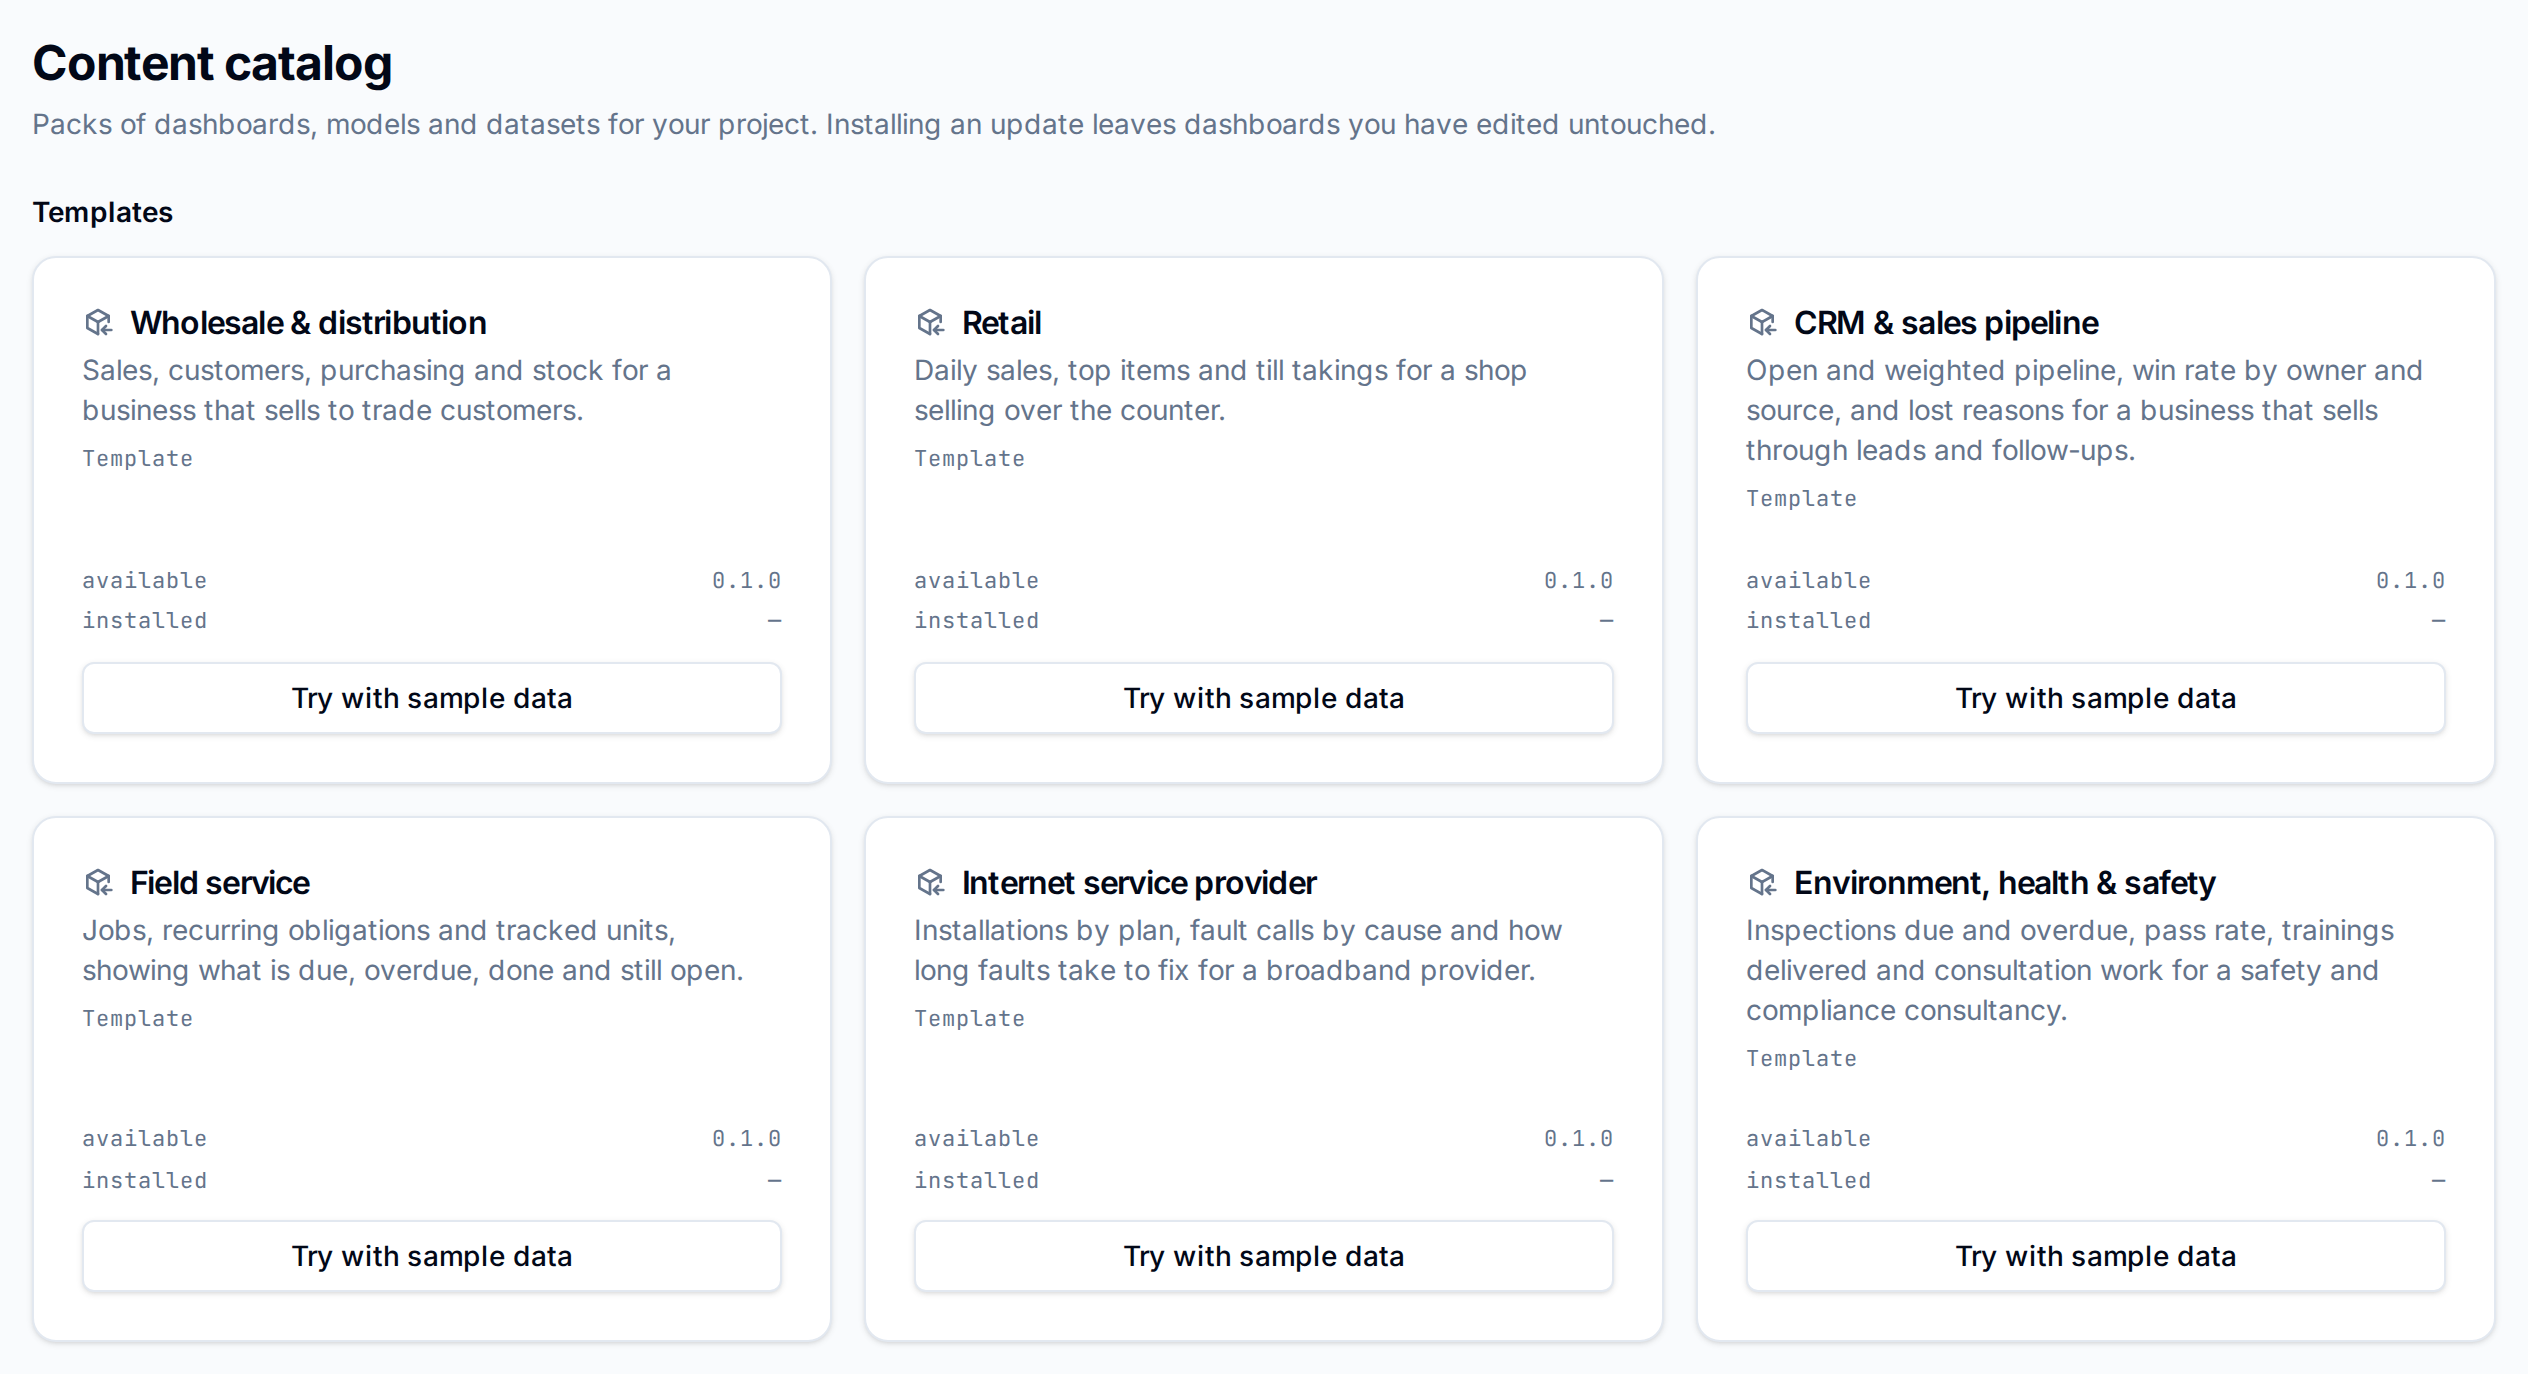Click the Retail description about daily sales

[1220, 390]
